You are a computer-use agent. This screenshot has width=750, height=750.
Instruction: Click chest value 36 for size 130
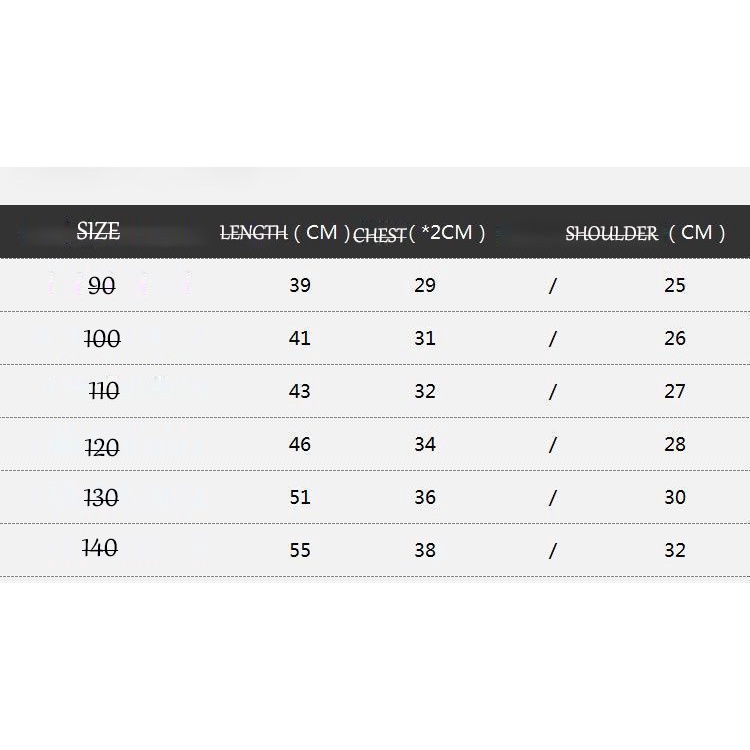point(425,497)
